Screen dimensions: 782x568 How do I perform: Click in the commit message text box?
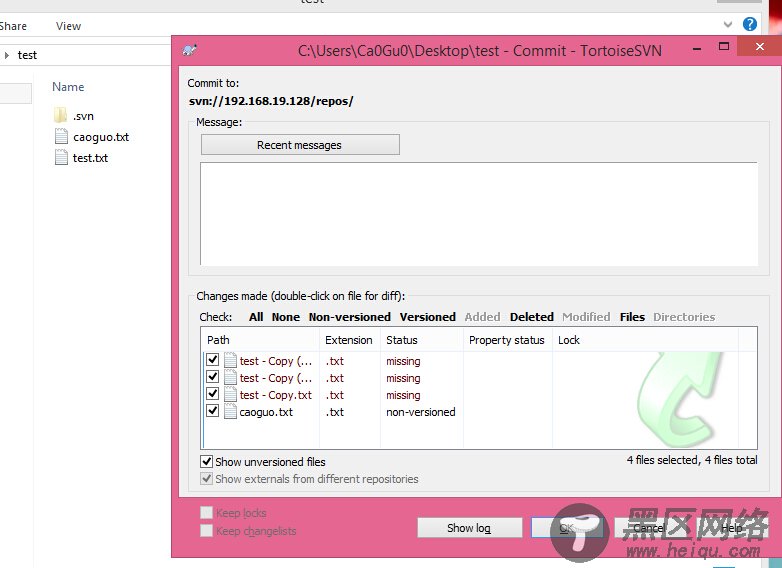click(479, 214)
